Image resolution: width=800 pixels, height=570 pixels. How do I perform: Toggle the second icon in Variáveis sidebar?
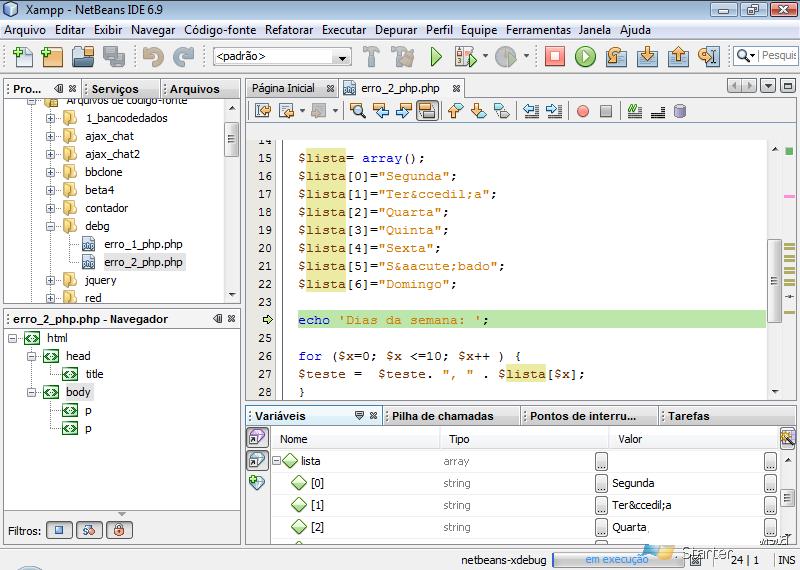pyautogui.click(x=257, y=460)
